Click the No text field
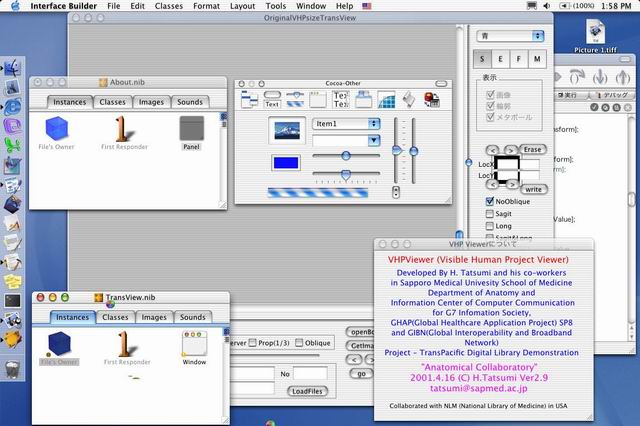This screenshot has width=640, height=426. pyautogui.click(x=310, y=373)
